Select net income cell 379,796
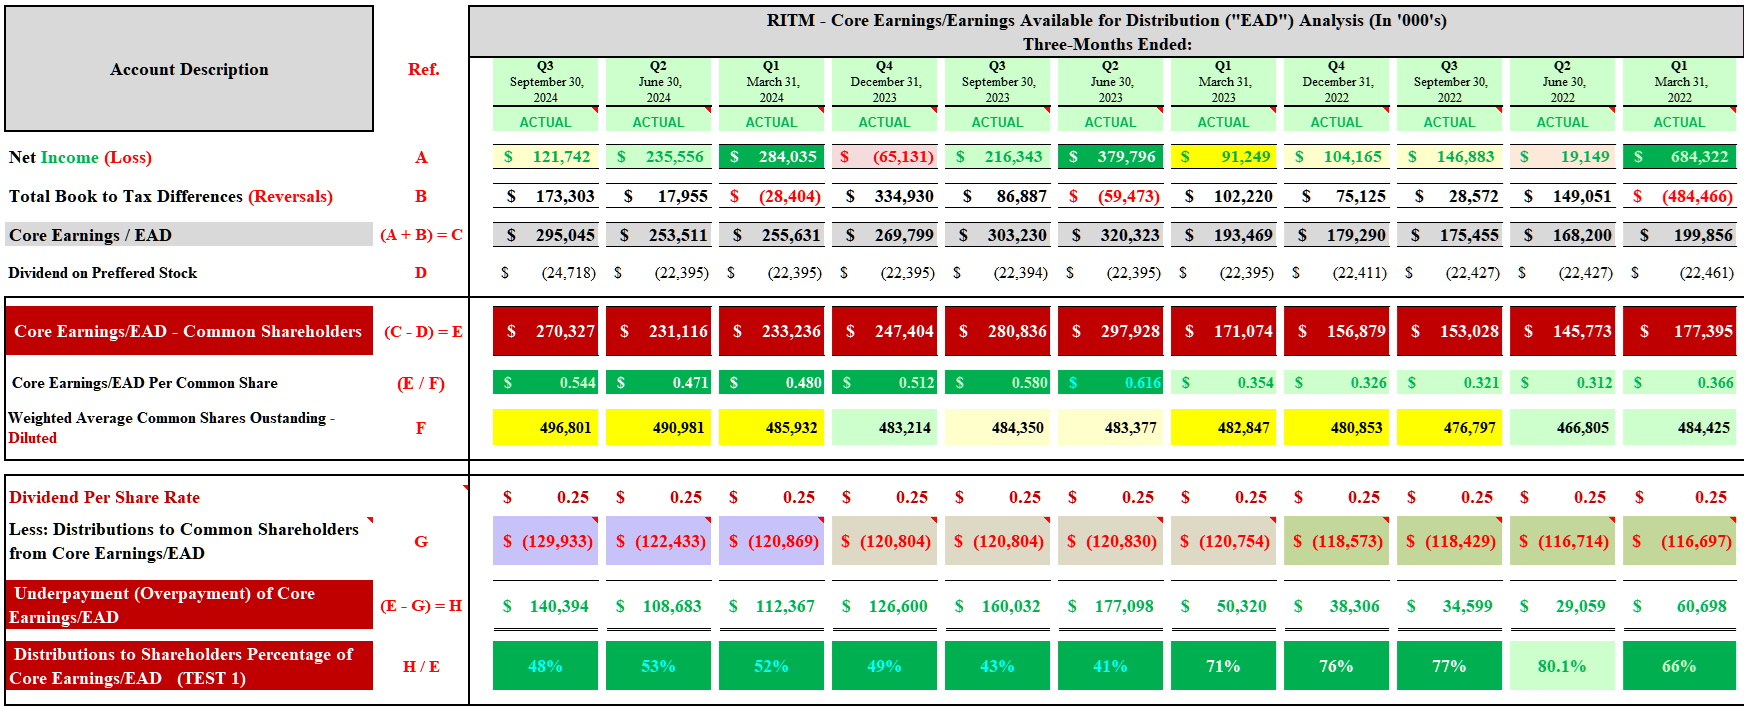 (x=1110, y=157)
